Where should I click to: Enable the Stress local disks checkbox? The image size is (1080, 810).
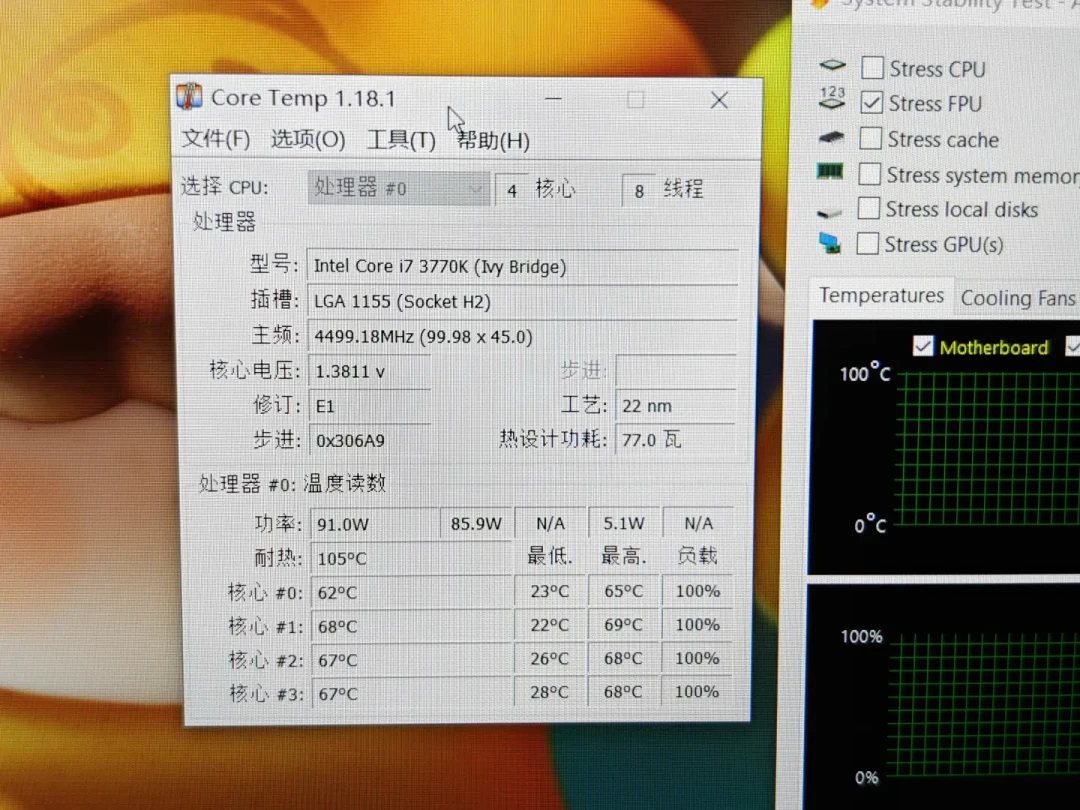869,208
